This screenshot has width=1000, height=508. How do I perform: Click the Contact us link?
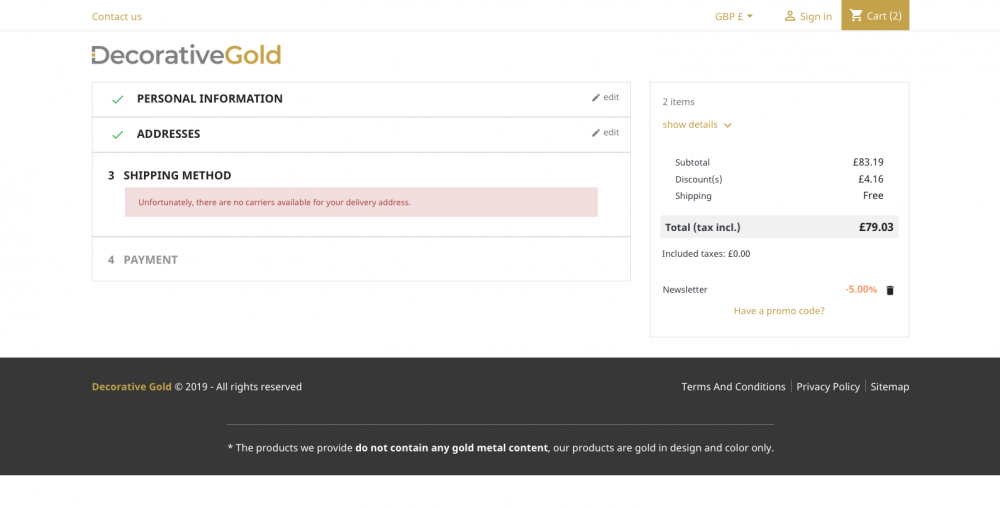(x=117, y=17)
